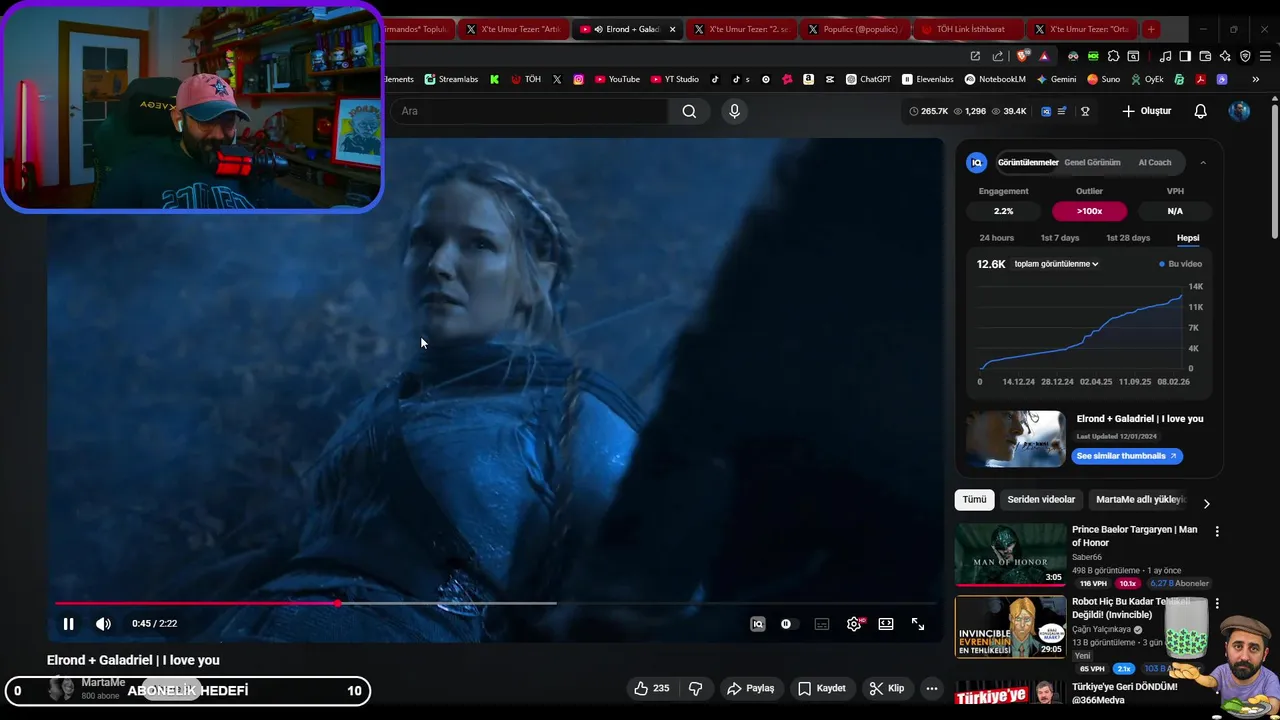
Task: Click the Klip scissors button
Action: (x=887, y=688)
